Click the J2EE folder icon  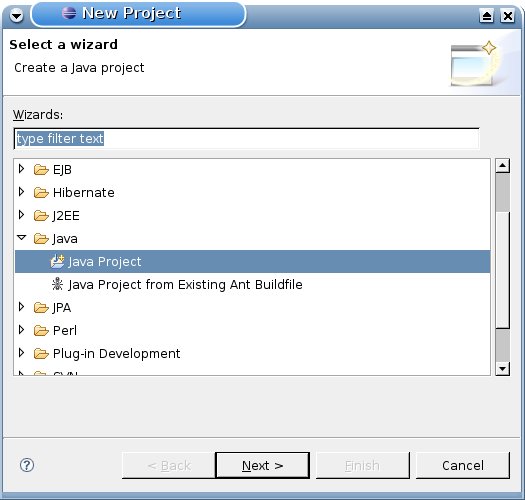point(41,216)
